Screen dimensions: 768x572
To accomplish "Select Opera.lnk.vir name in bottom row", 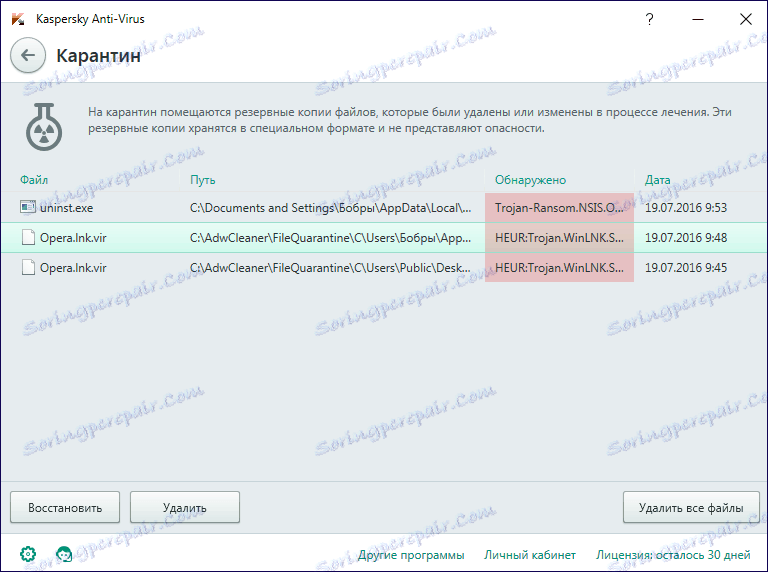I will (x=73, y=268).
